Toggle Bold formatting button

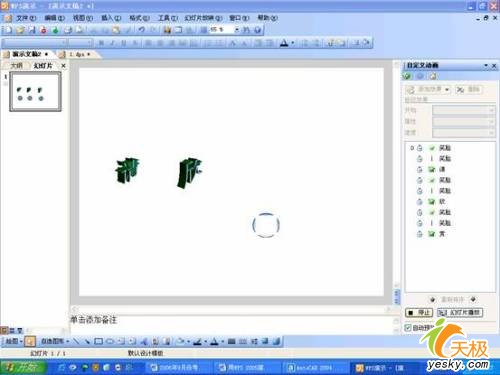pyautogui.click(x=101, y=43)
